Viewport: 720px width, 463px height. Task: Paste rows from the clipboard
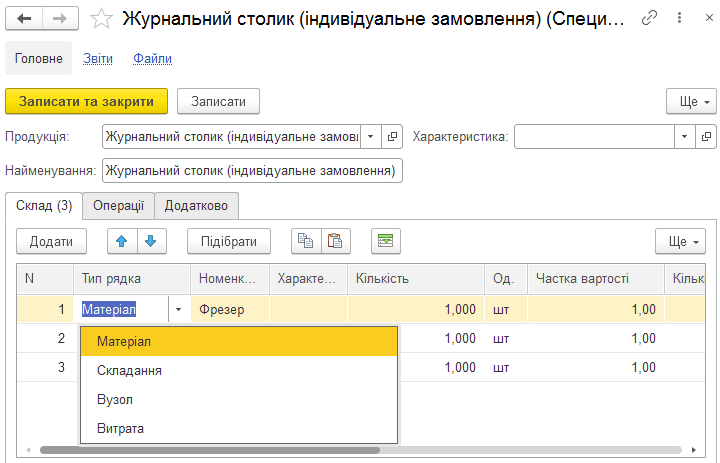pos(335,241)
